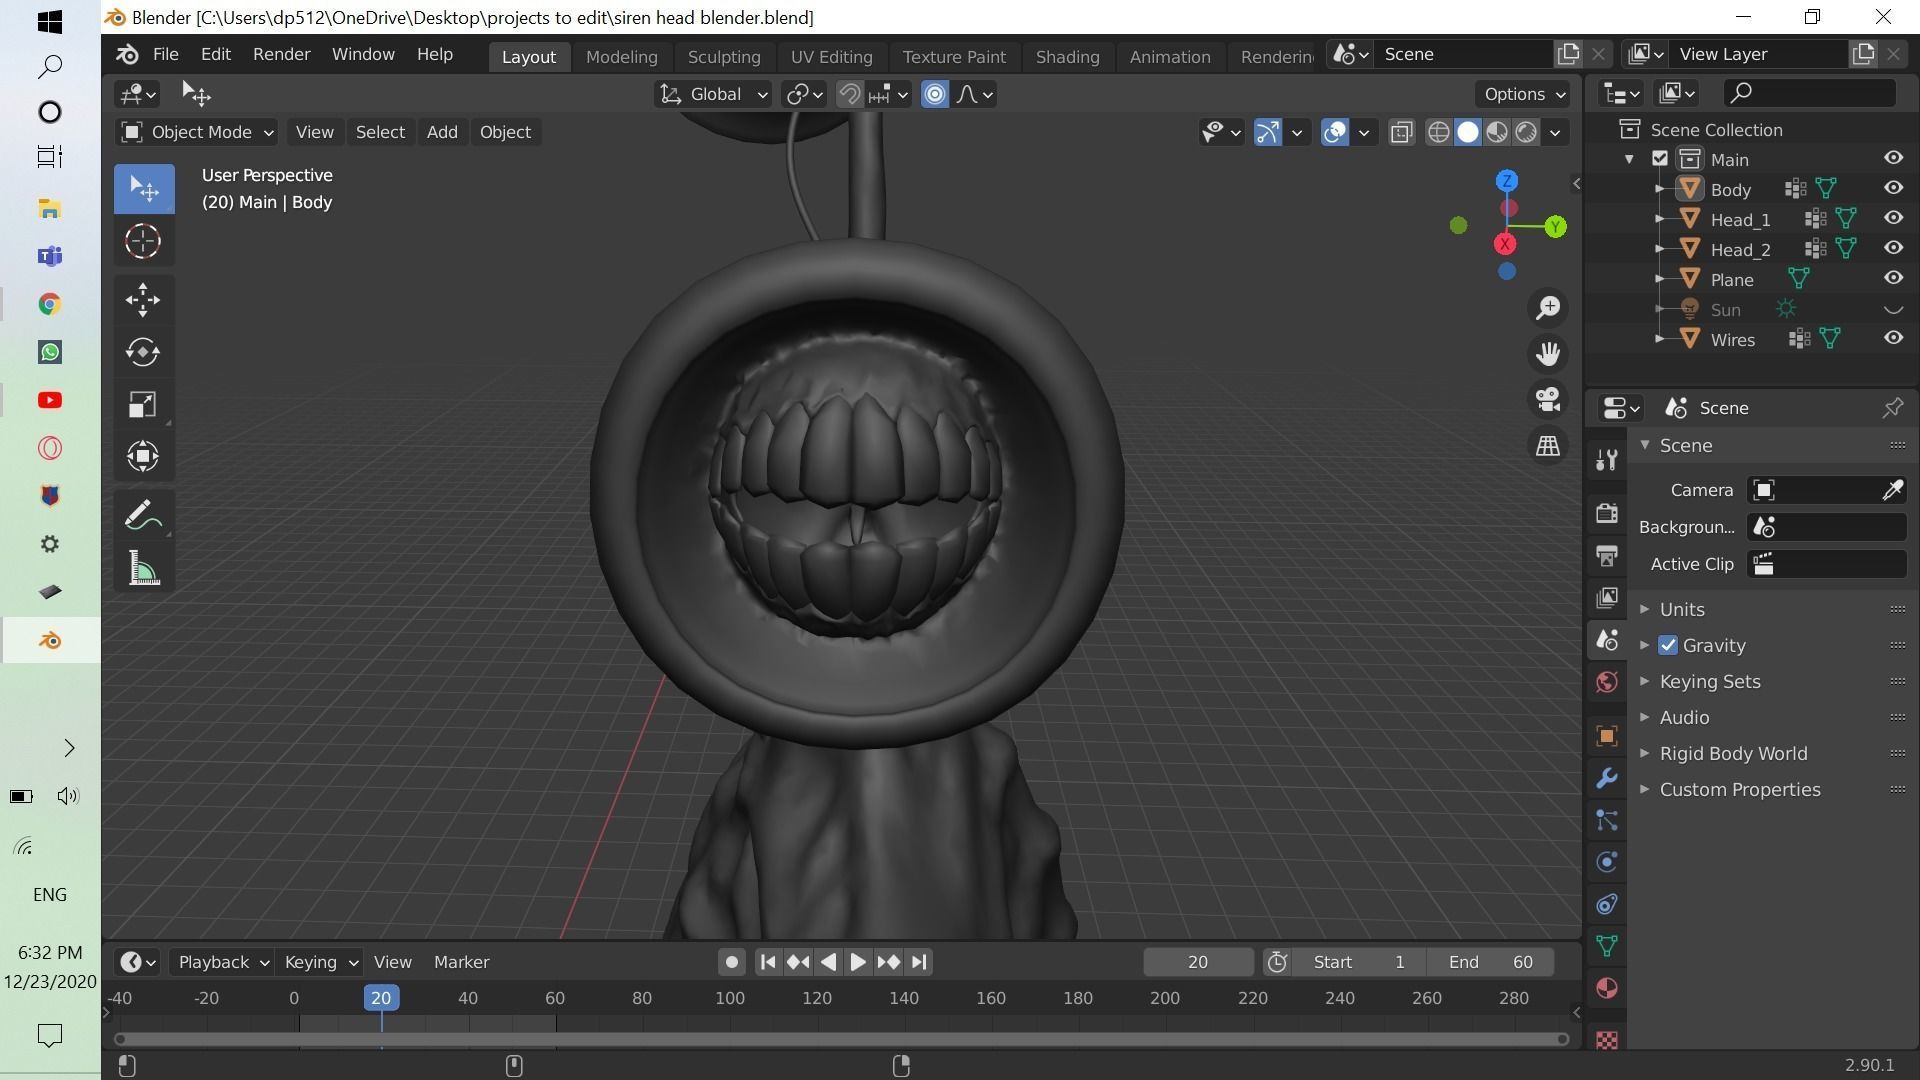Open the View Layer properties tab
This screenshot has height=1080, width=1920.
pyautogui.click(x=1607, y=597)
